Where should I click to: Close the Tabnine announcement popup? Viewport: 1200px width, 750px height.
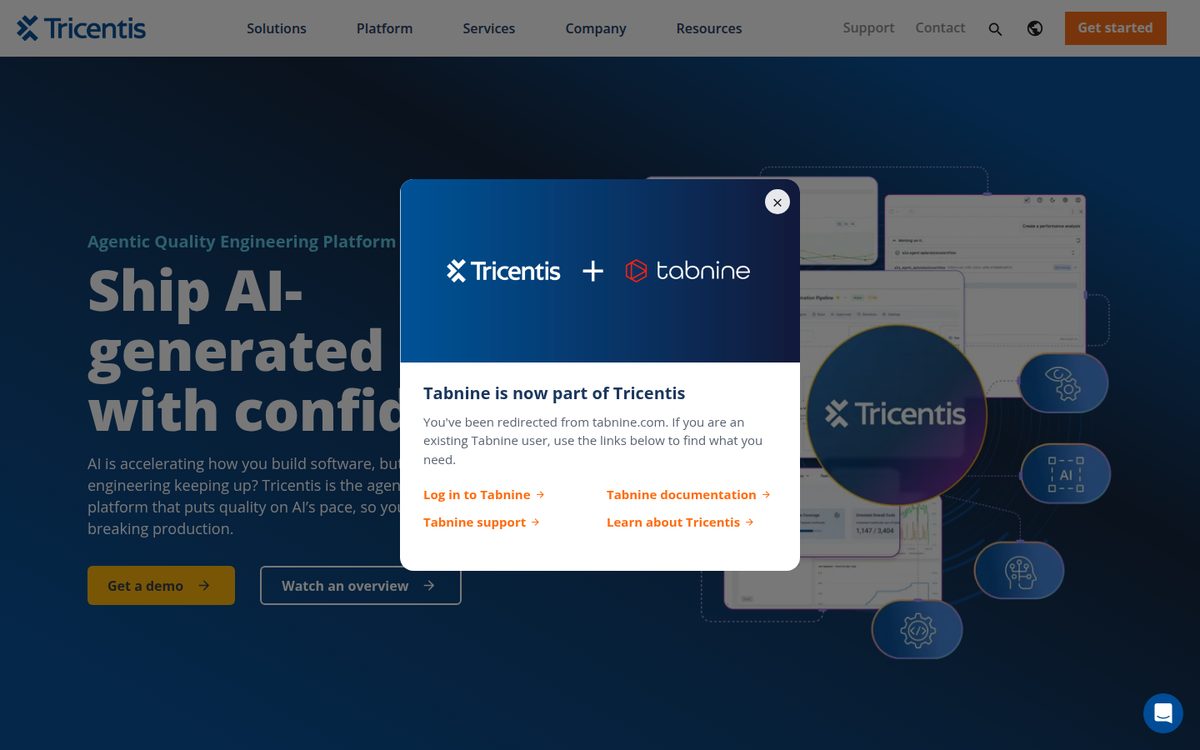click(777, 202)
